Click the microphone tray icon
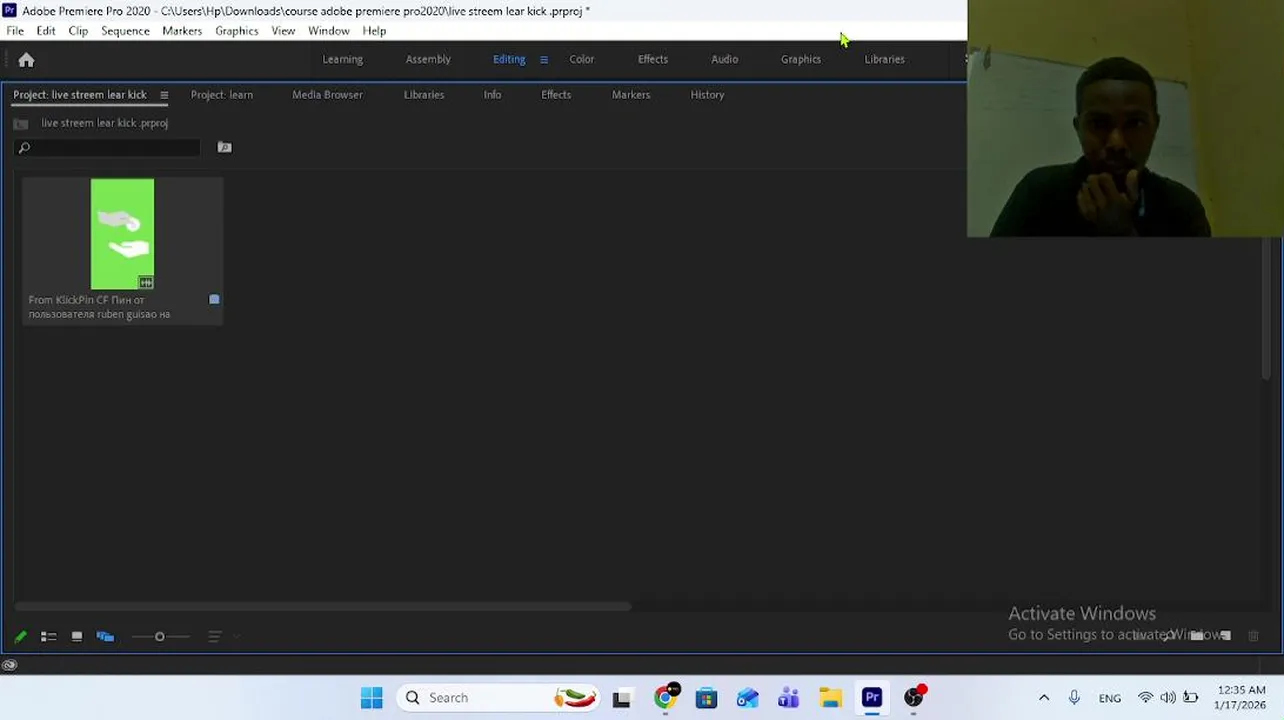1284x720 pixels. [x=1074, y=698]
